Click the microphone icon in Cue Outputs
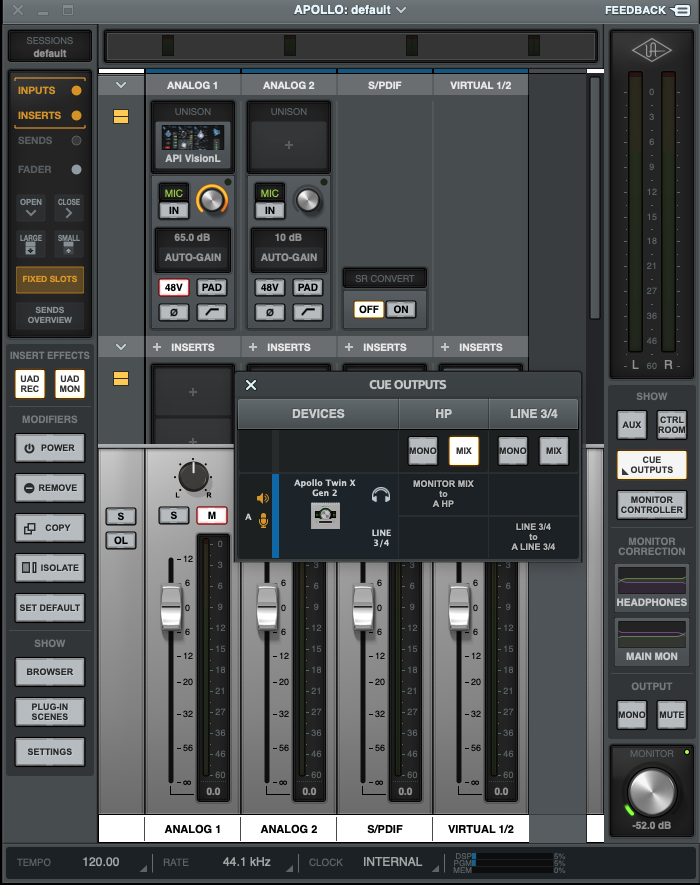This screenshot has height=885, width=700. 263,520
